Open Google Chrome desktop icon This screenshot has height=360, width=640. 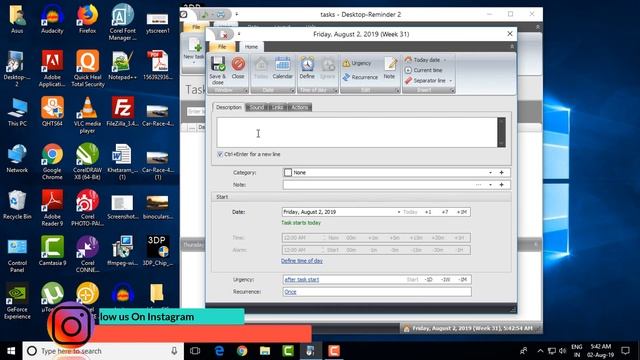pos(52,162)
